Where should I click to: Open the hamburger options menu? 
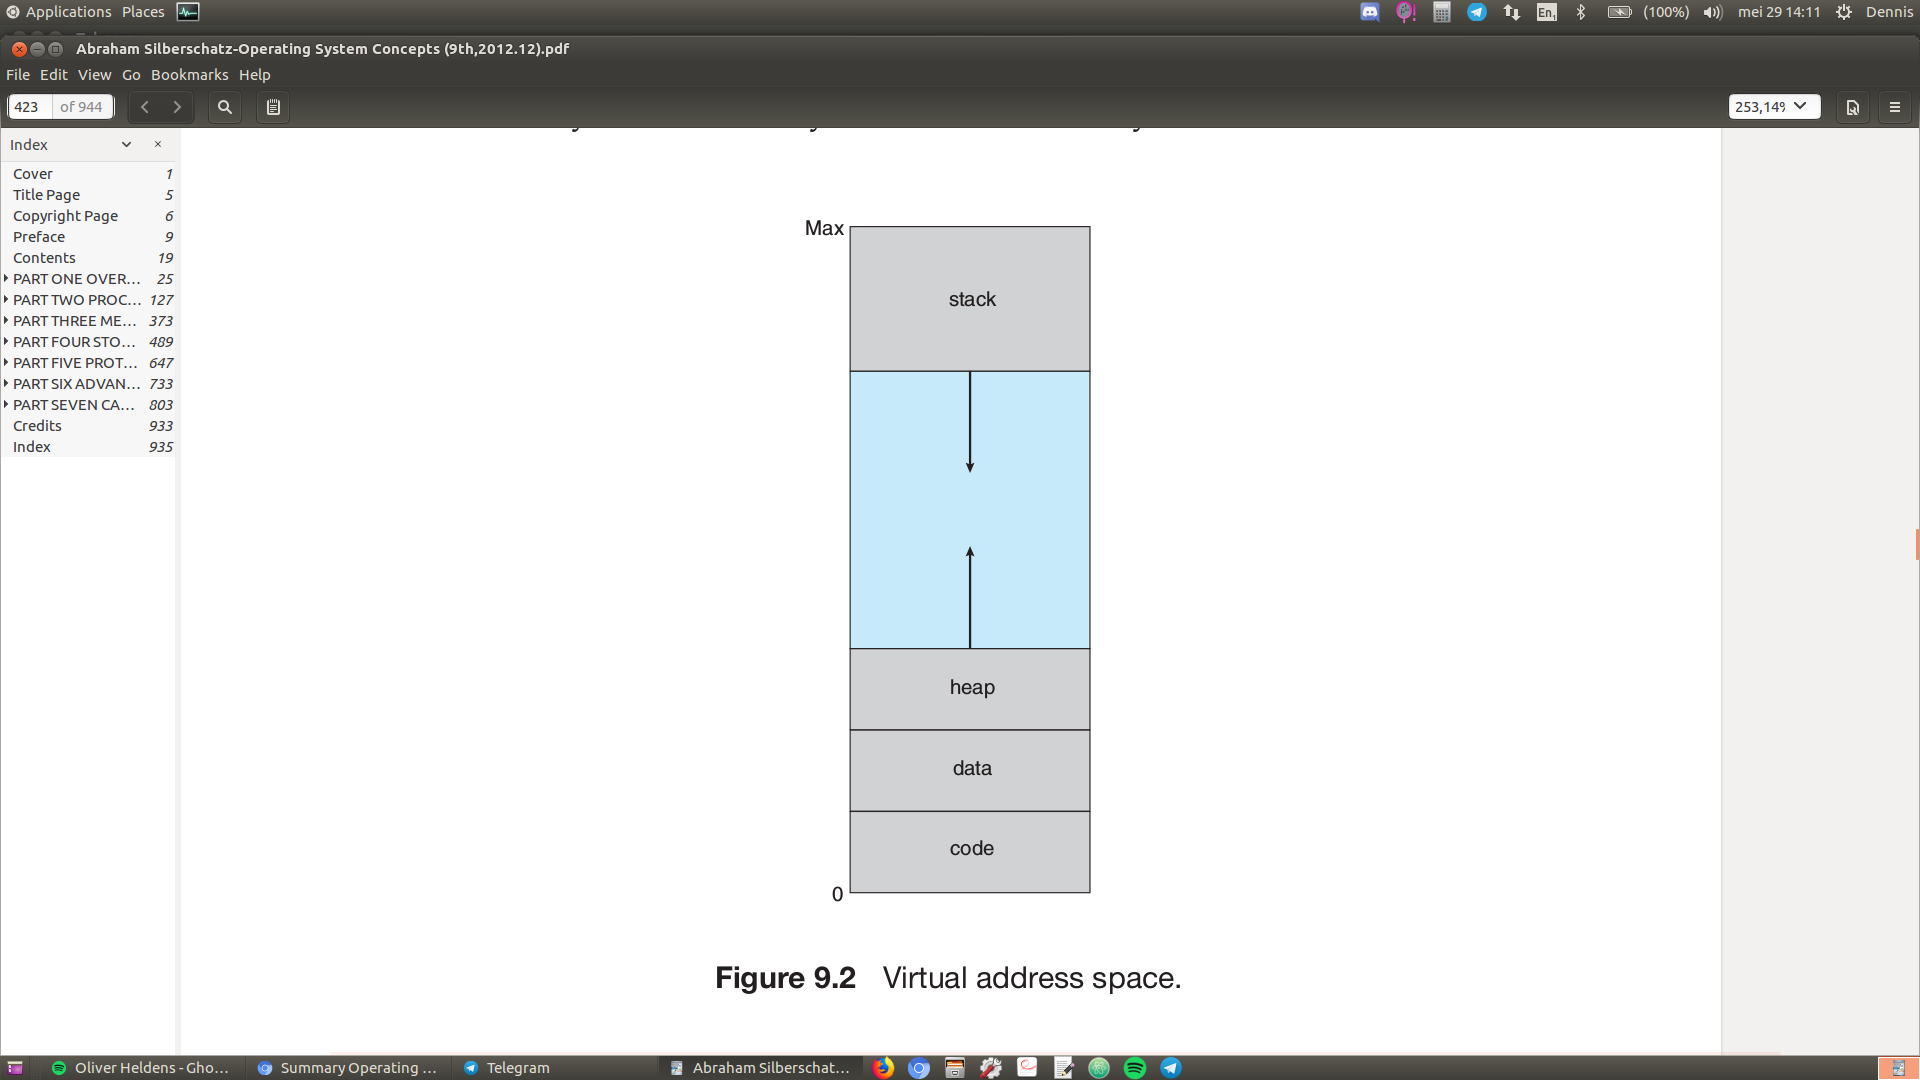pyautogui.click(x=1894, y=107)
